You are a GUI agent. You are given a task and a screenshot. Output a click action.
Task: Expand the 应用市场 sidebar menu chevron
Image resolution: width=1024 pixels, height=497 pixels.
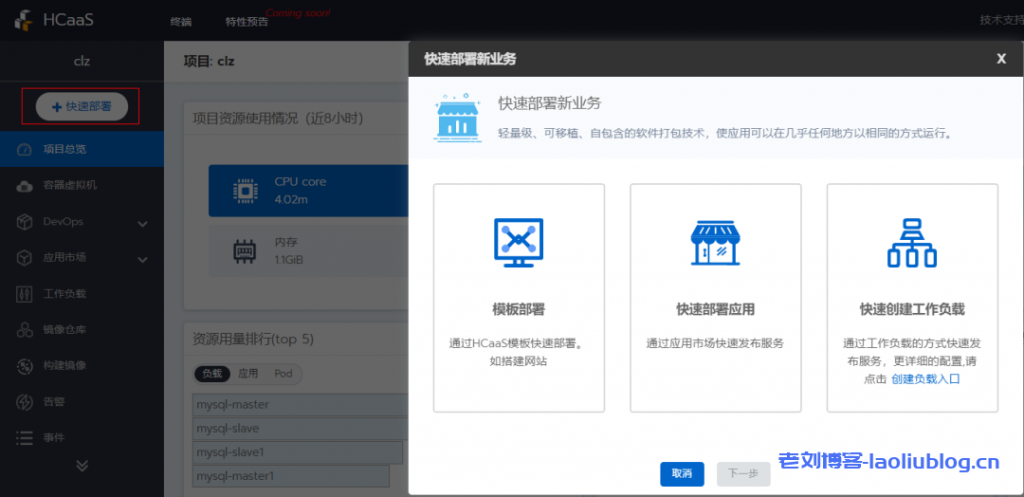[142, 258]
